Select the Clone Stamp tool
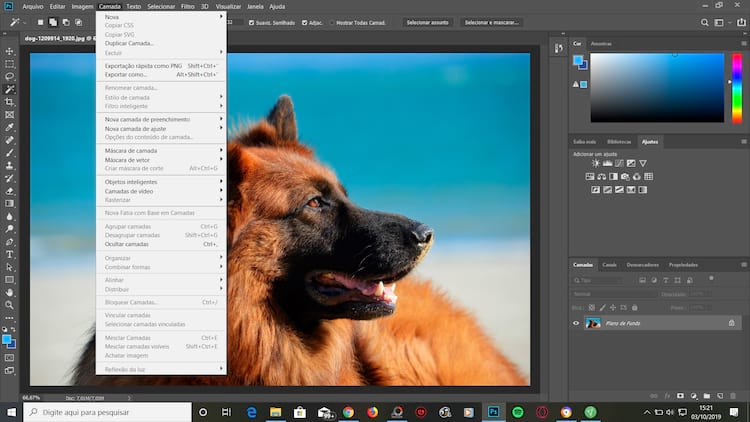This screenshot has width=750, height=422. coord(10,166)
